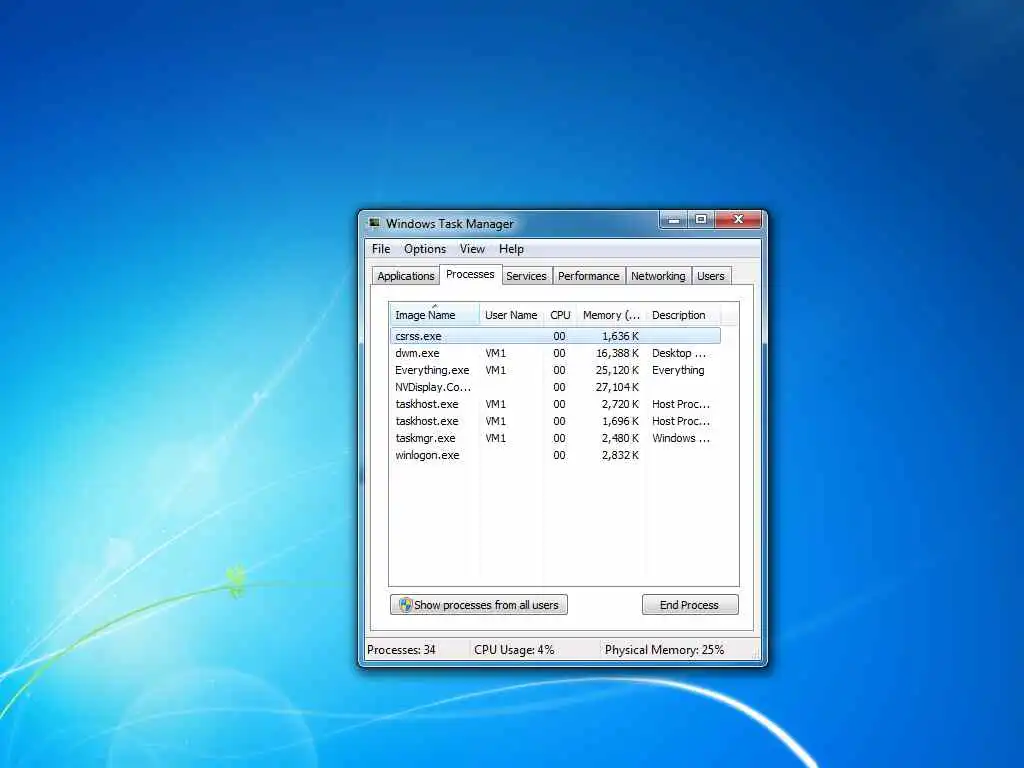
Task: Open the File menu
Action: pyautogui.click(x=381, y=249)
